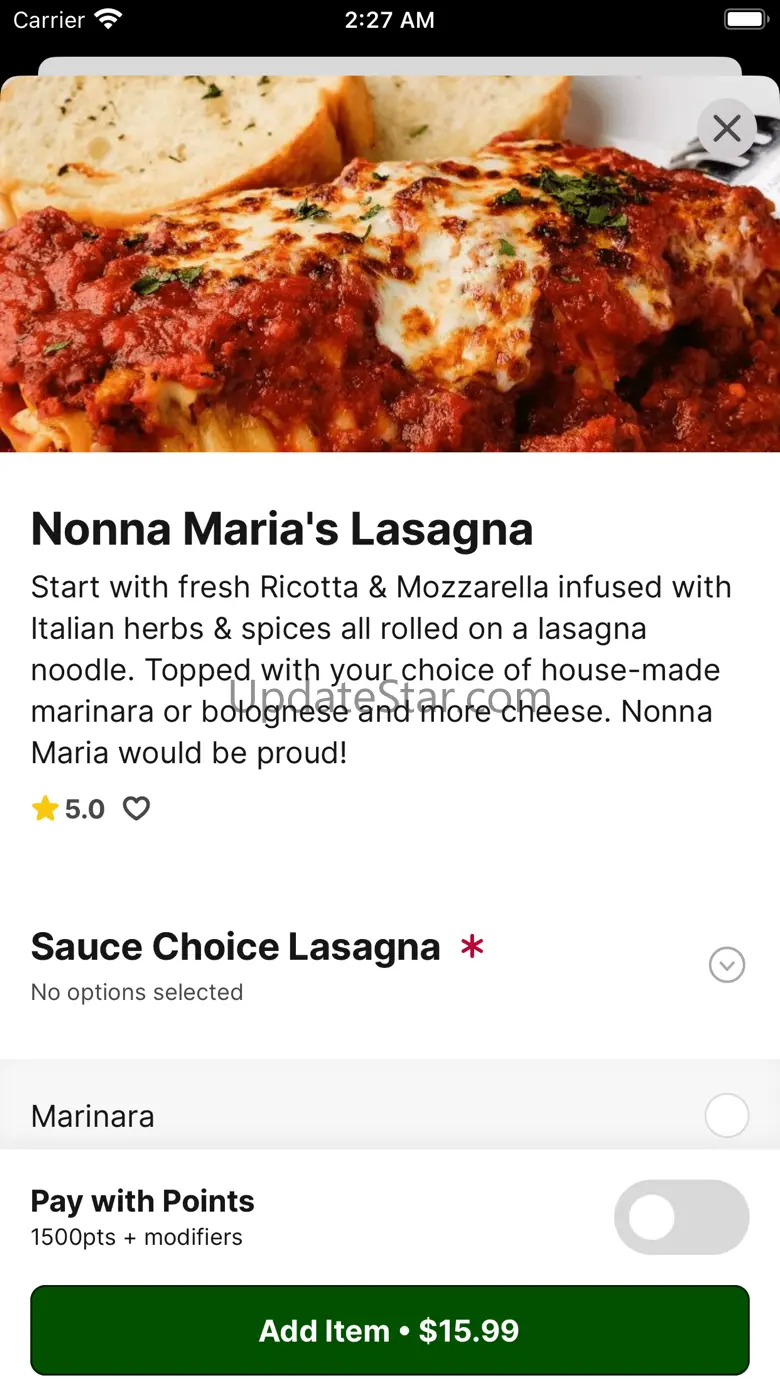Tap the 1500pts + modifiers text
This screenshot has width=780, height=1387.
(x=137, y=1237)
